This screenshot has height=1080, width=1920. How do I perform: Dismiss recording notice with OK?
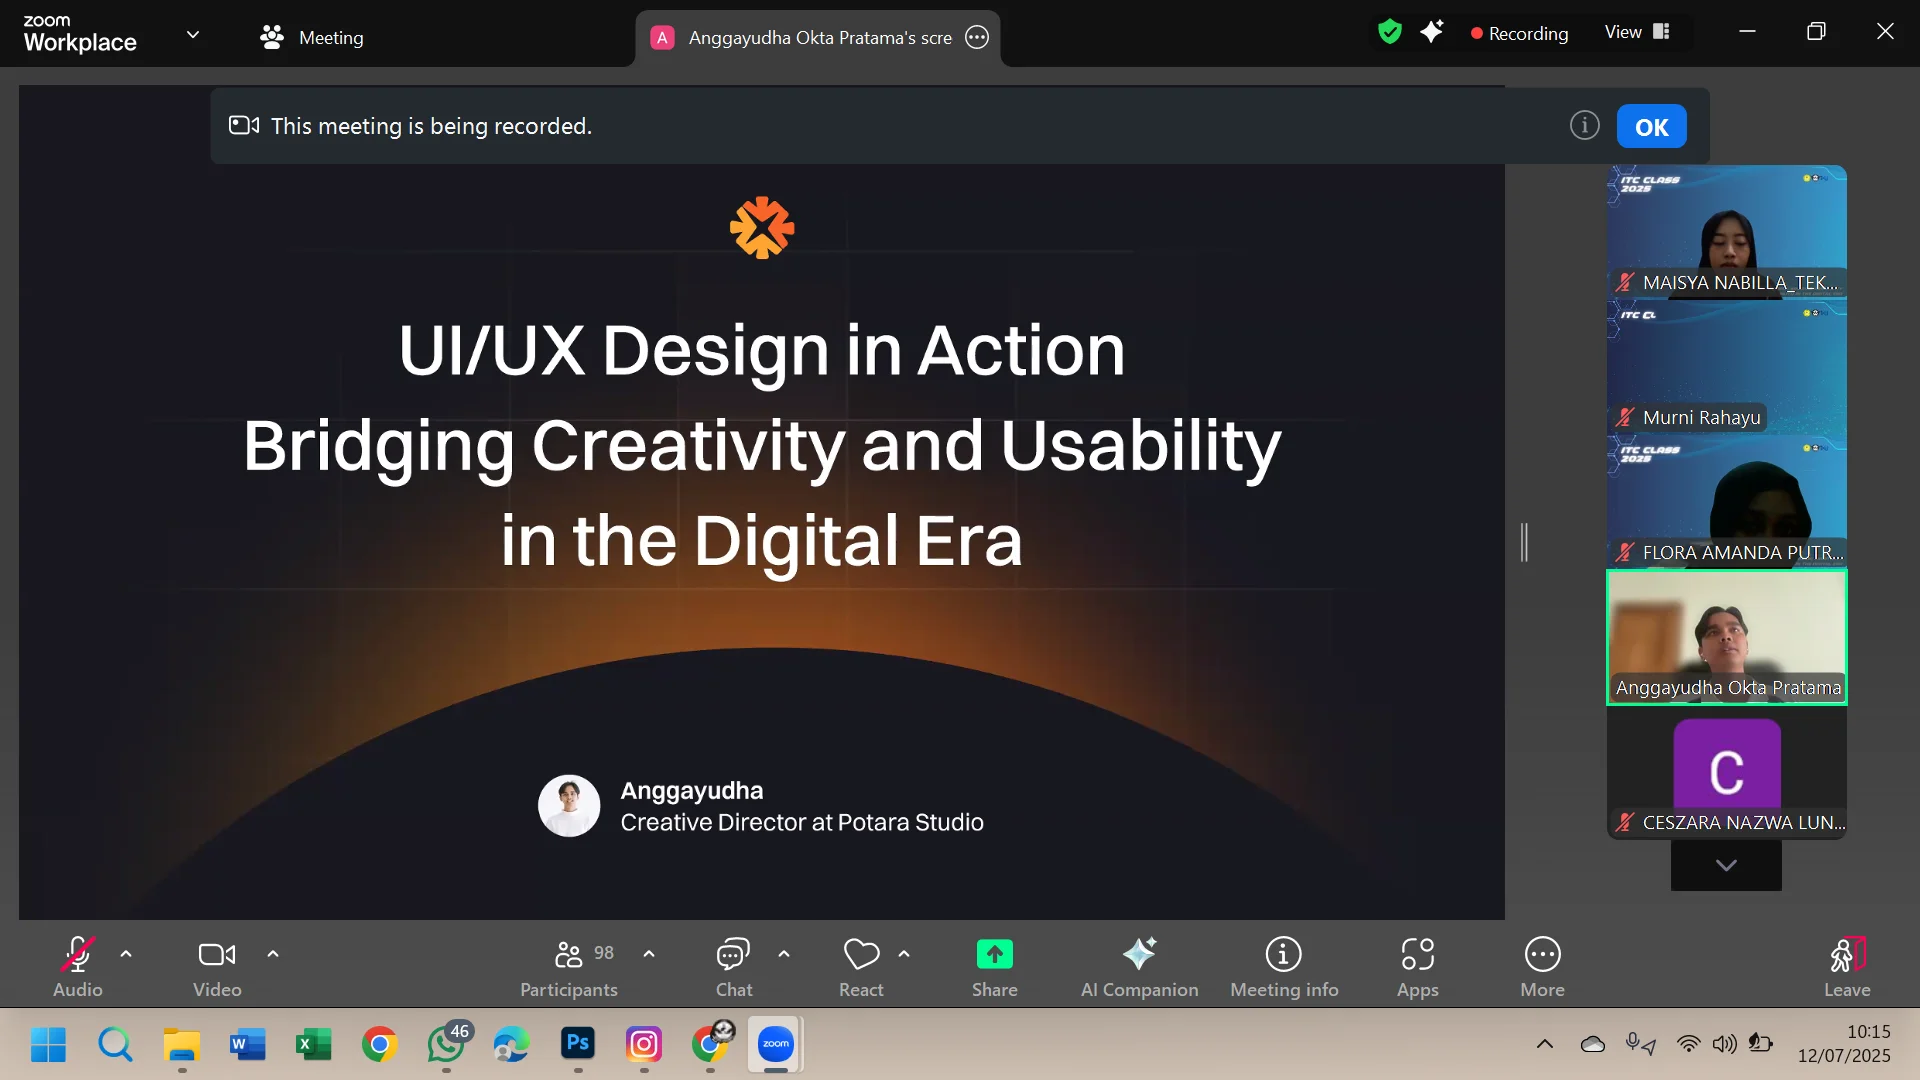point(1651,127)
